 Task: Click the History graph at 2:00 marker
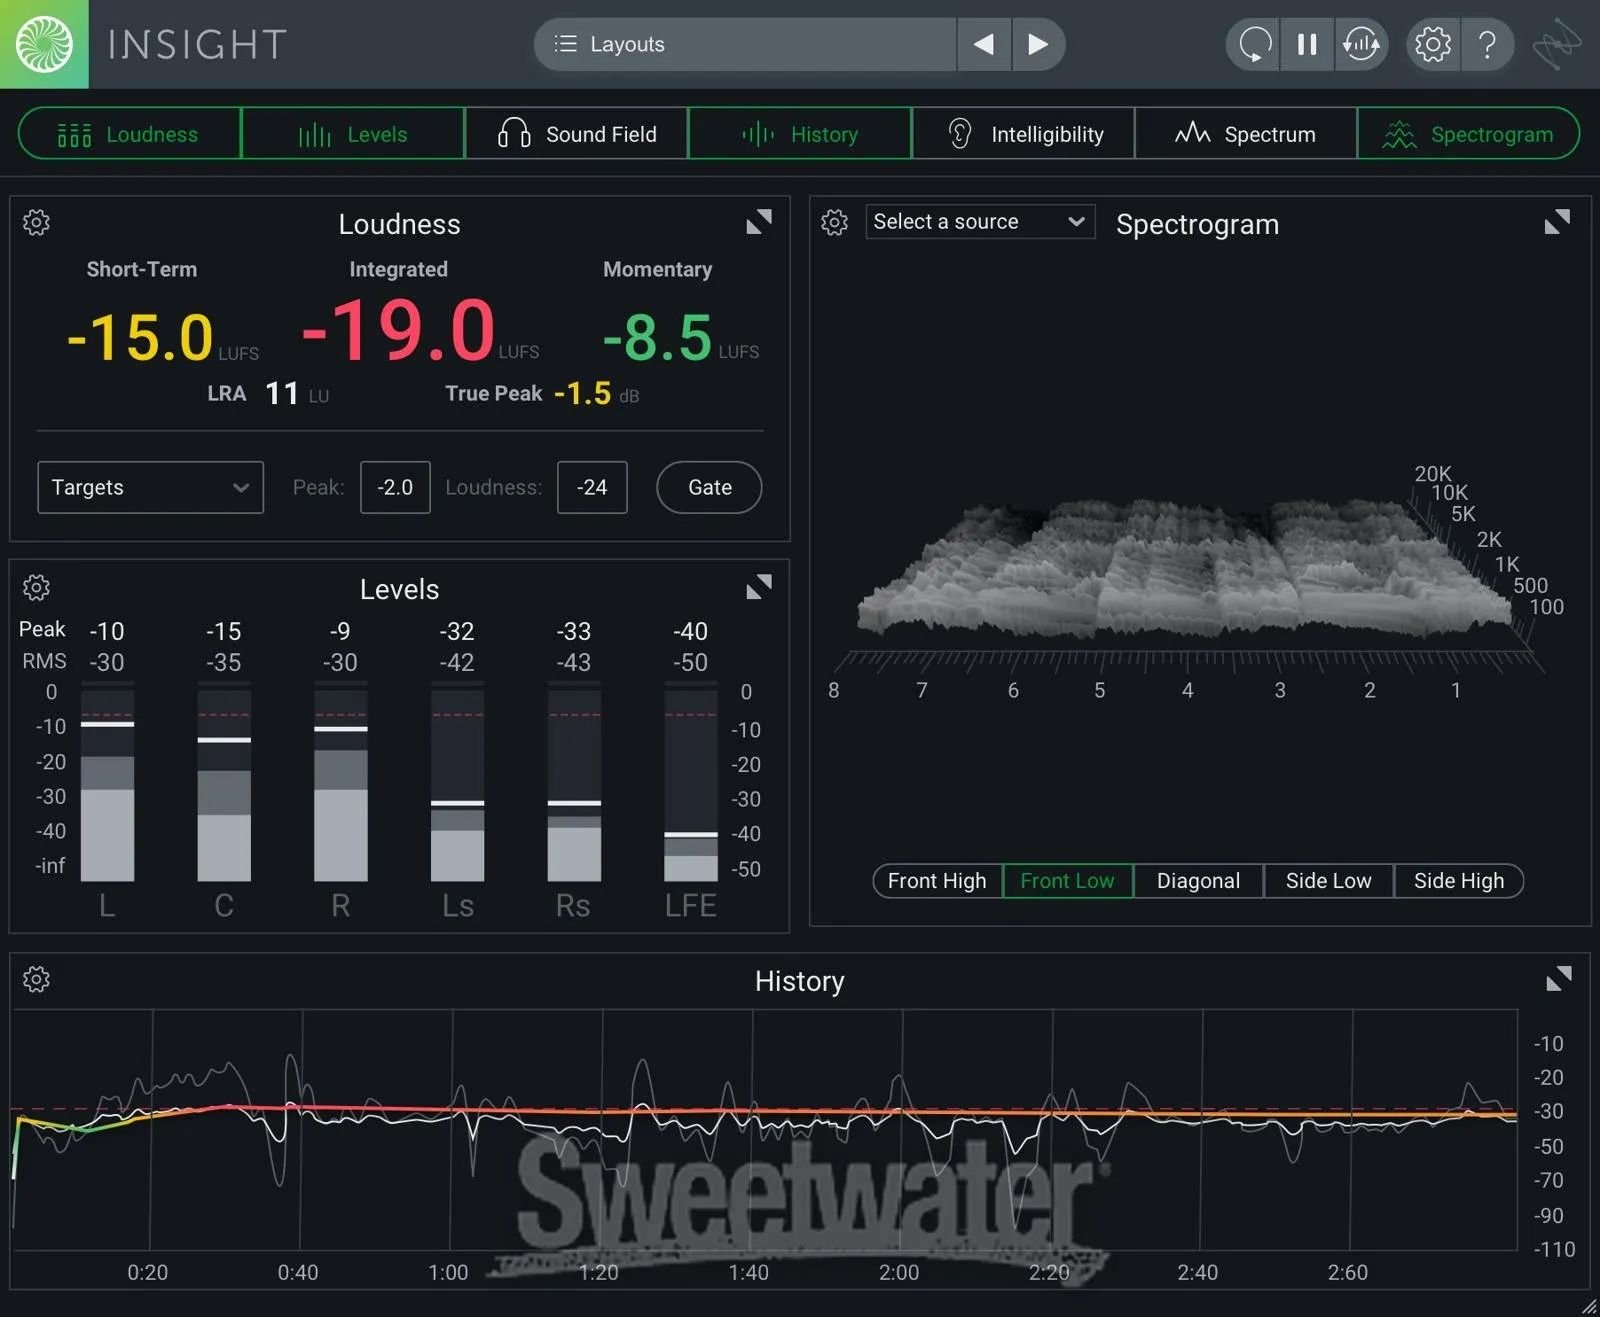902,1130
